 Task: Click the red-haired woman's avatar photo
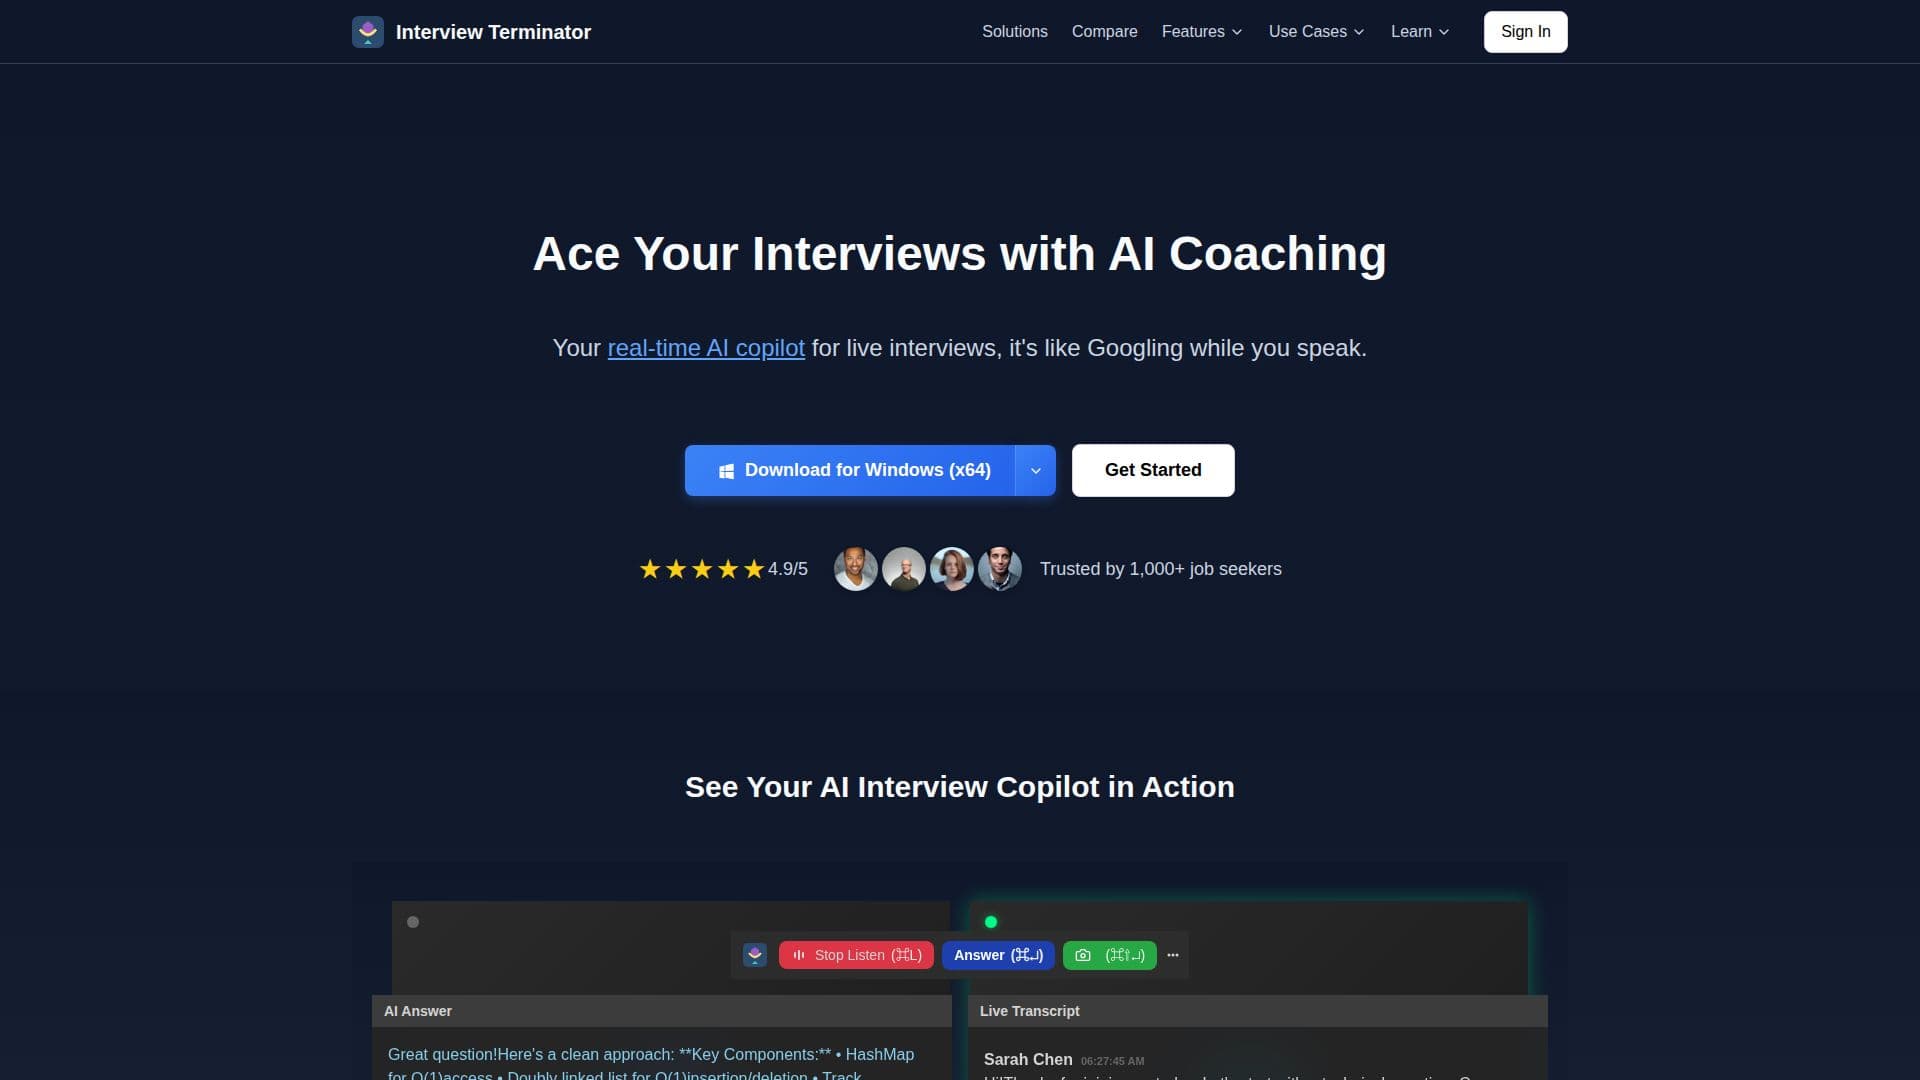tap(952, 569)
